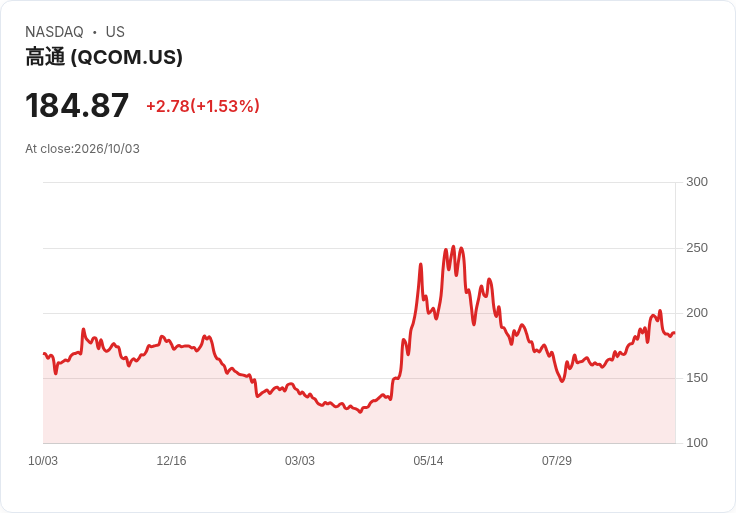The width and height of the screenshot is (736, 513).
Task: Click the 100 price axis label
Action: [697, 443]
